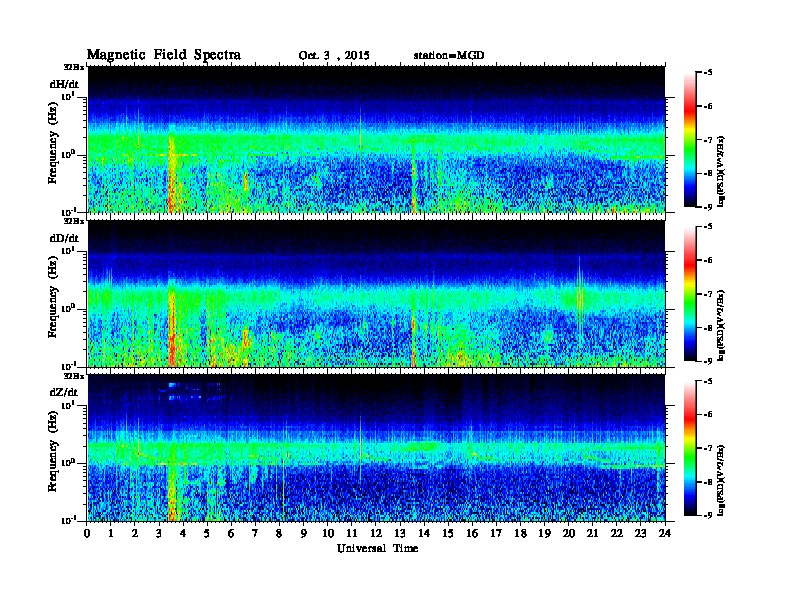Screen dimensions: 792x612
Task: Click the "Magnetic Field Spectra" title
Action: [164, 55]
